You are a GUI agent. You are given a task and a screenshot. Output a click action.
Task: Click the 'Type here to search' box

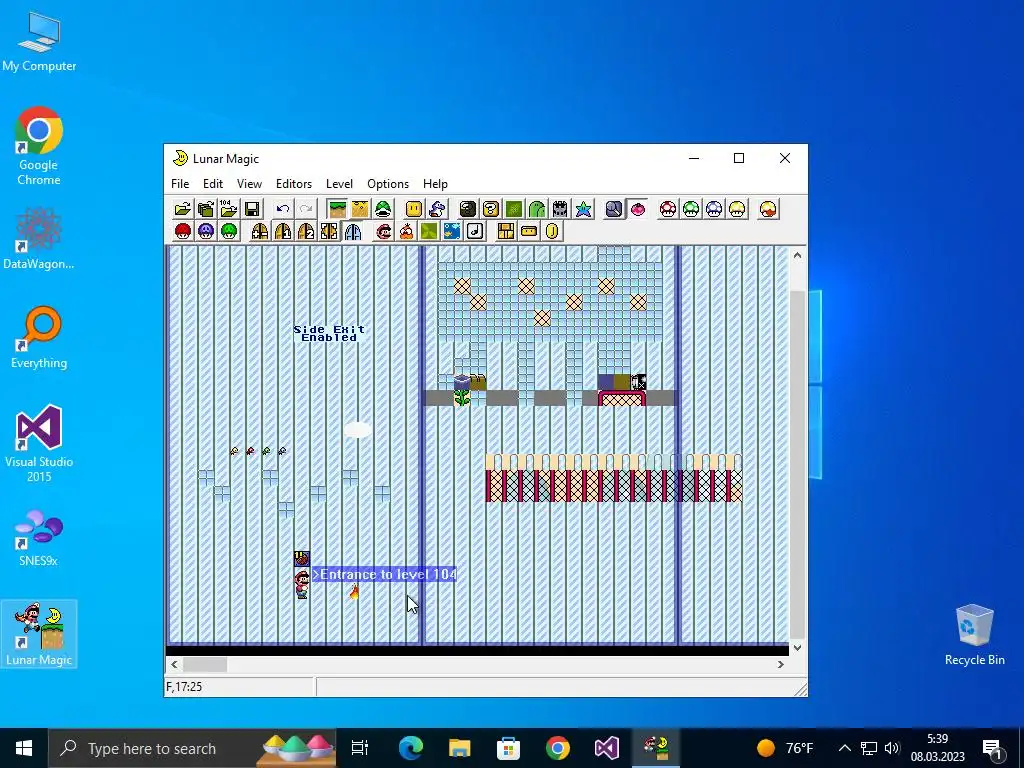click(x=192, y=748)
